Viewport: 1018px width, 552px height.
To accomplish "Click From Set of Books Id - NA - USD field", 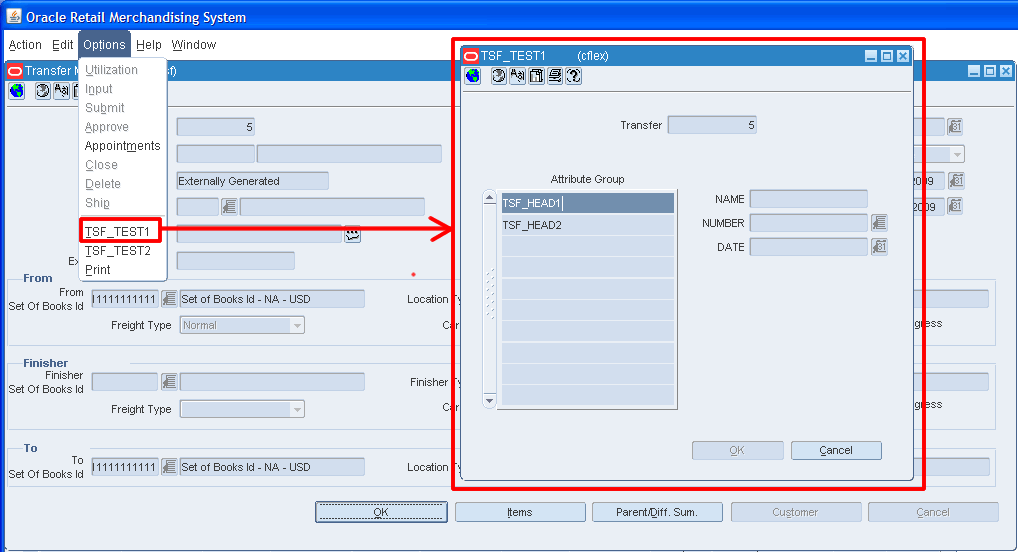I will click(272, 299).
